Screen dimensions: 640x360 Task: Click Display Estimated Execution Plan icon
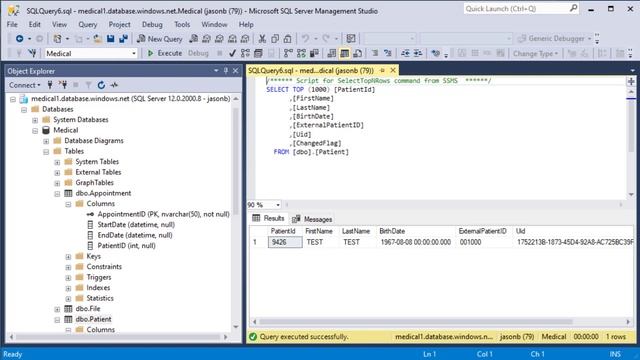coord(245,53)
